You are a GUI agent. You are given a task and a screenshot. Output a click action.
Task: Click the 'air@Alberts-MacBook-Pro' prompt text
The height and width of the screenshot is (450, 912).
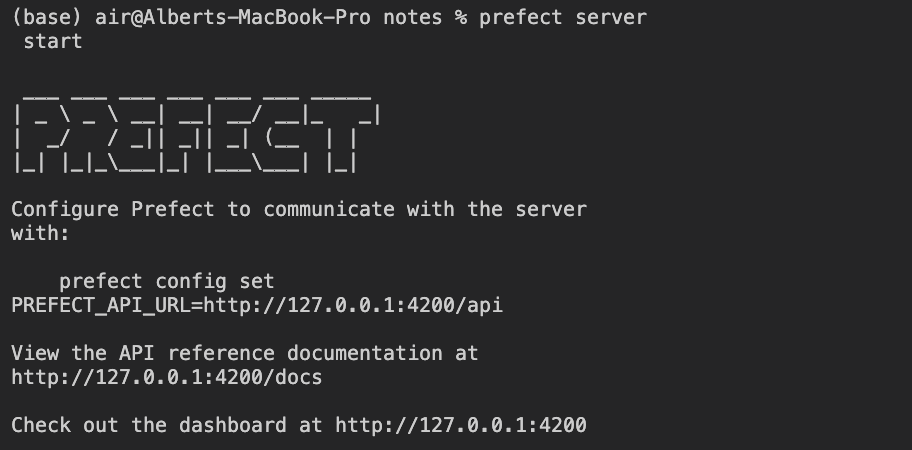click(x=233, y=17)
